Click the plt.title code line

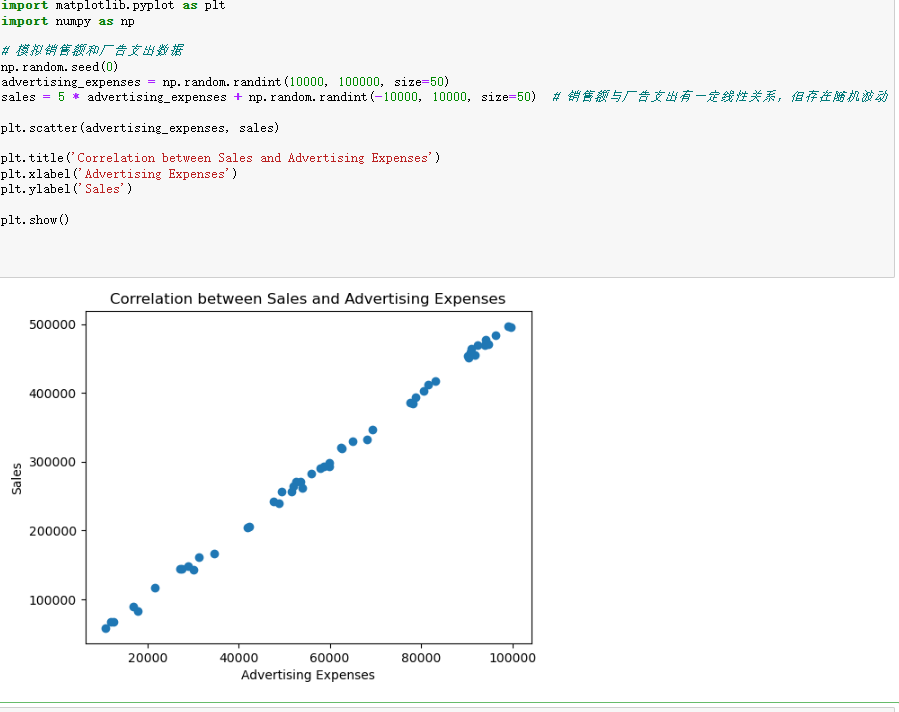click(x=220, y=157)
